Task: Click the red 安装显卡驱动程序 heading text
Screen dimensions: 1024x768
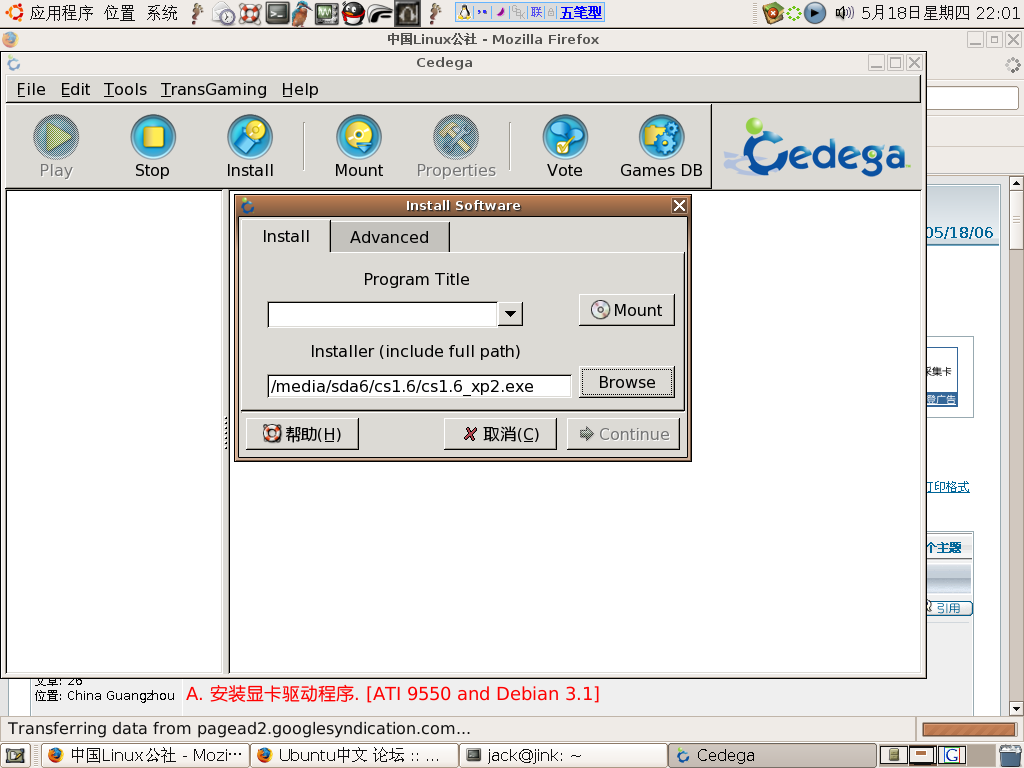Action: 392,694
